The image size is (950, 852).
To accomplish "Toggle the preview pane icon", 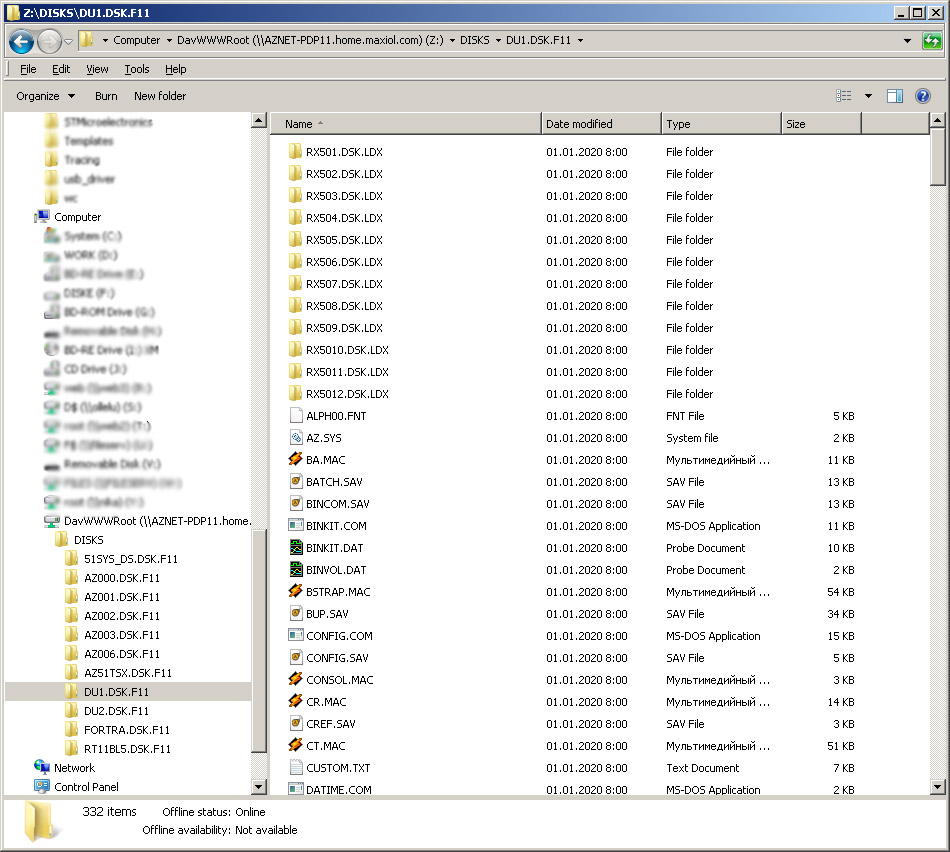I will click(x=895, y=96).
